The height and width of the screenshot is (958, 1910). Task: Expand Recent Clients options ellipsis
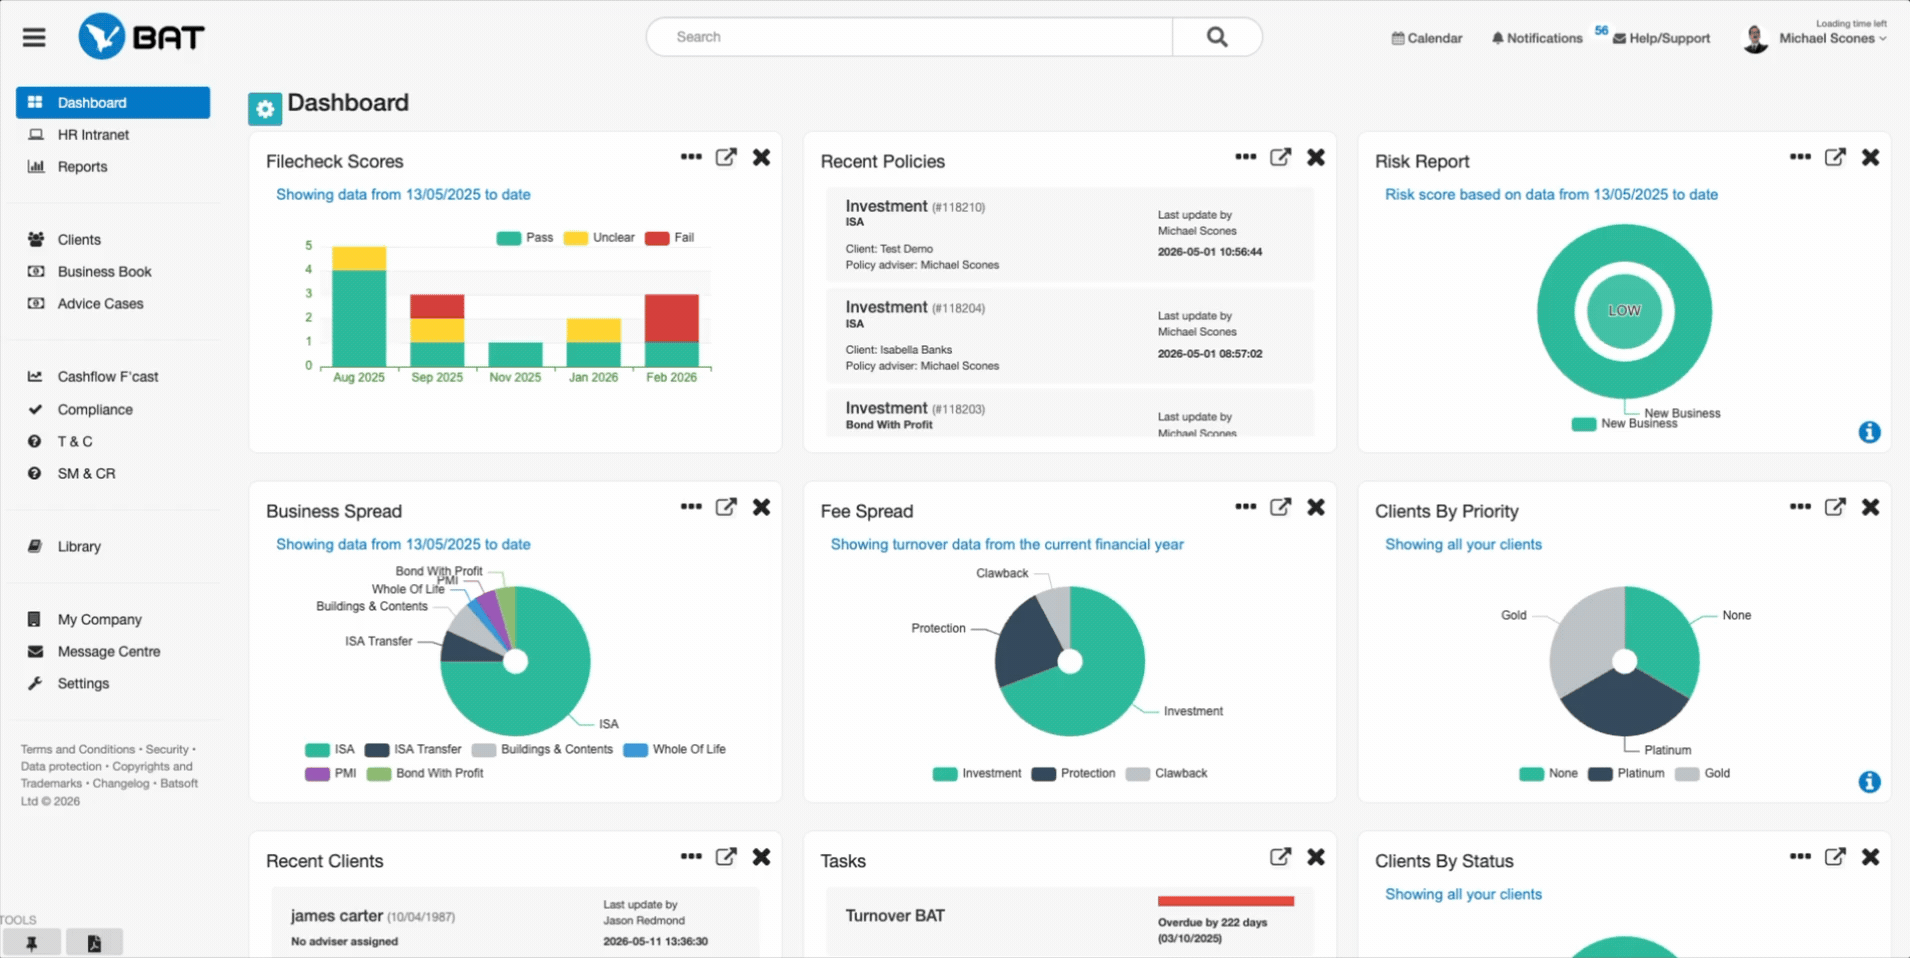[691, 857]
